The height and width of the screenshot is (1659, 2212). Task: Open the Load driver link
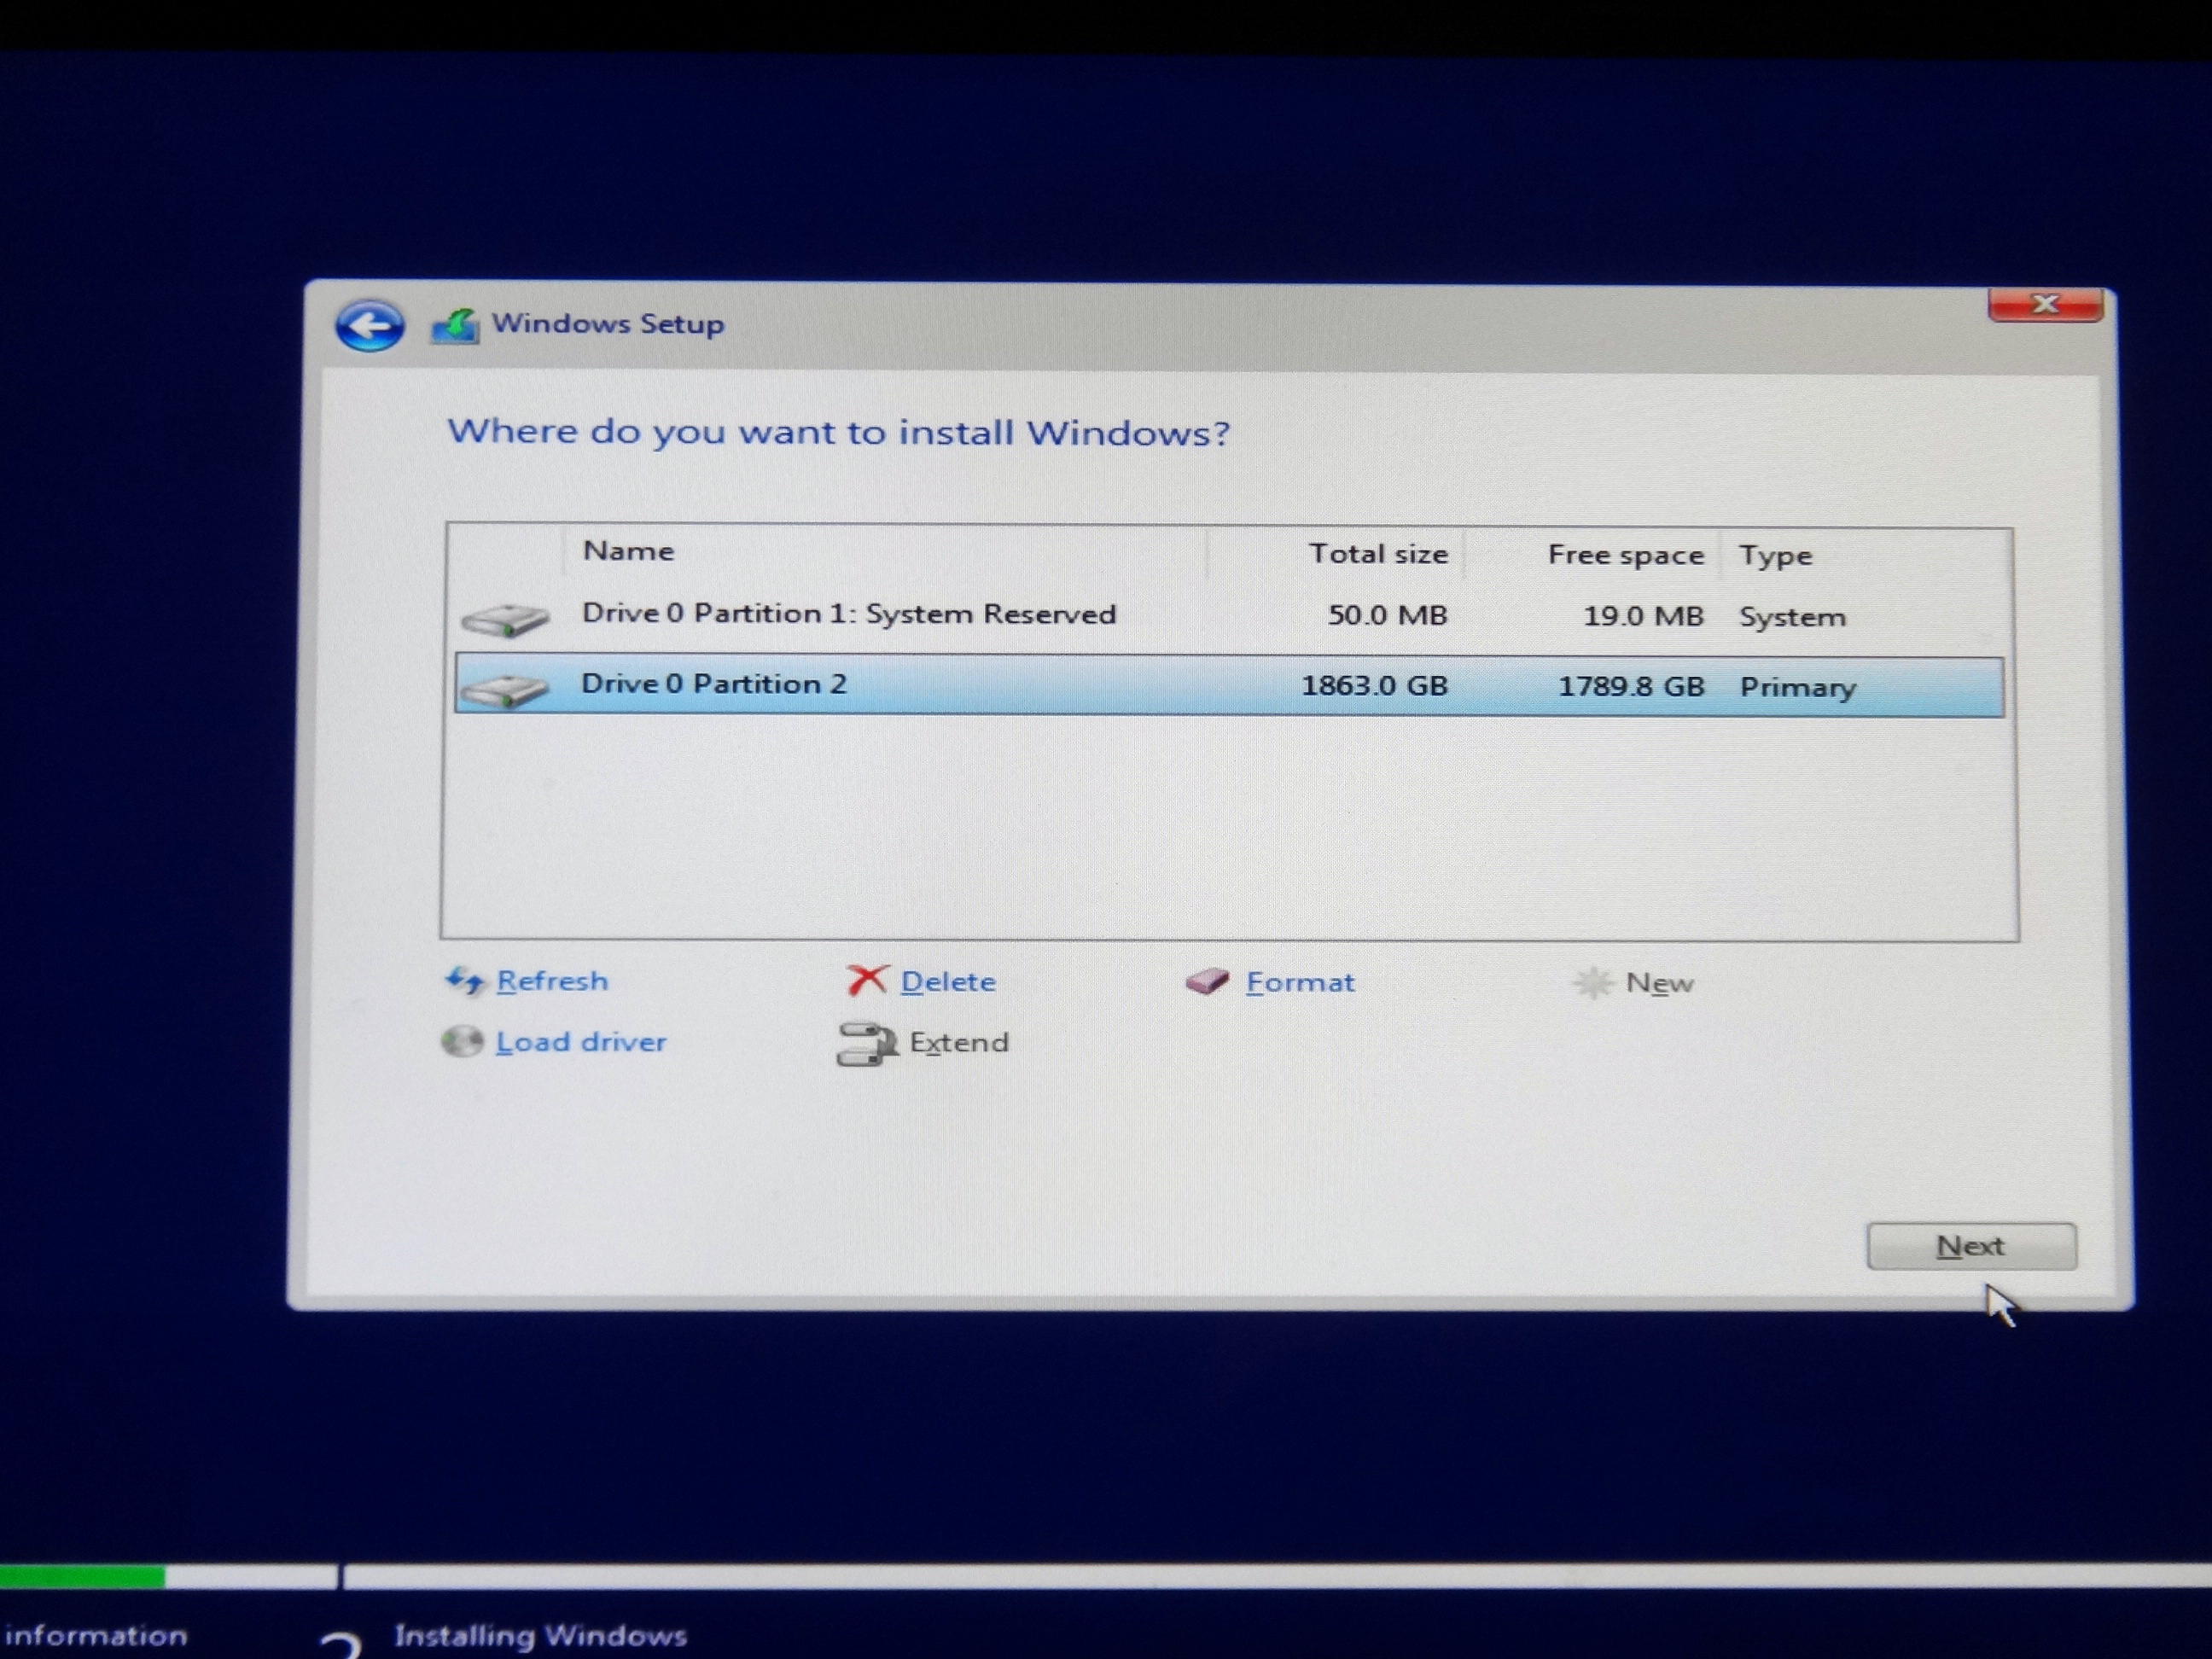click(581, 1042)
